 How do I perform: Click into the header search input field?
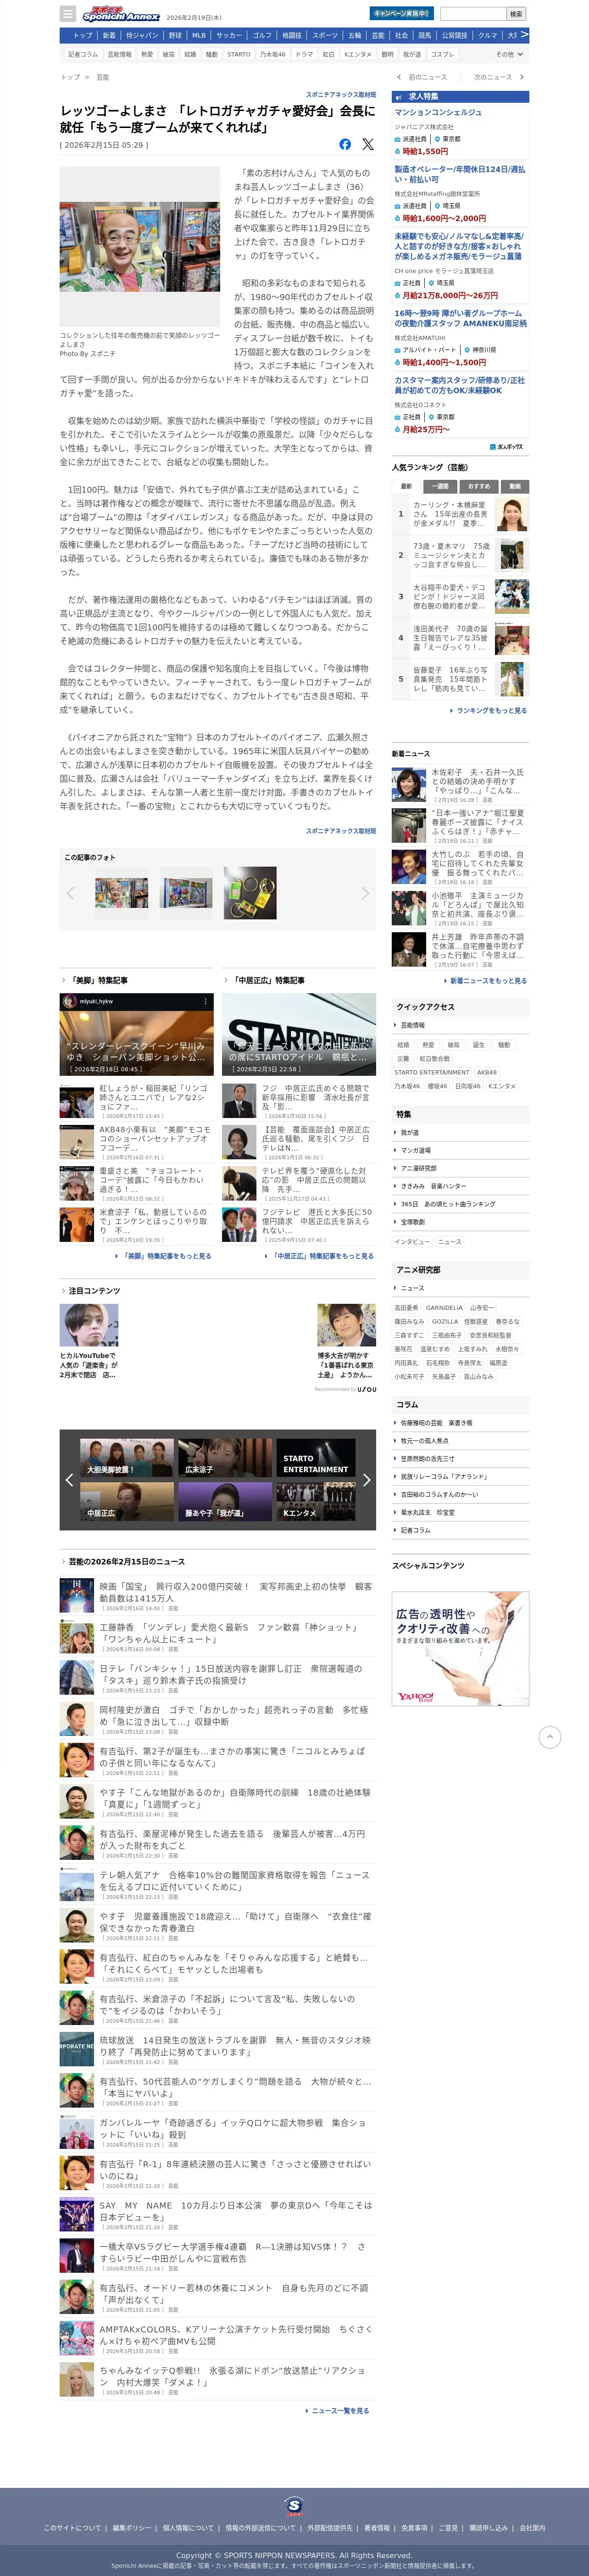pos(473,14)
